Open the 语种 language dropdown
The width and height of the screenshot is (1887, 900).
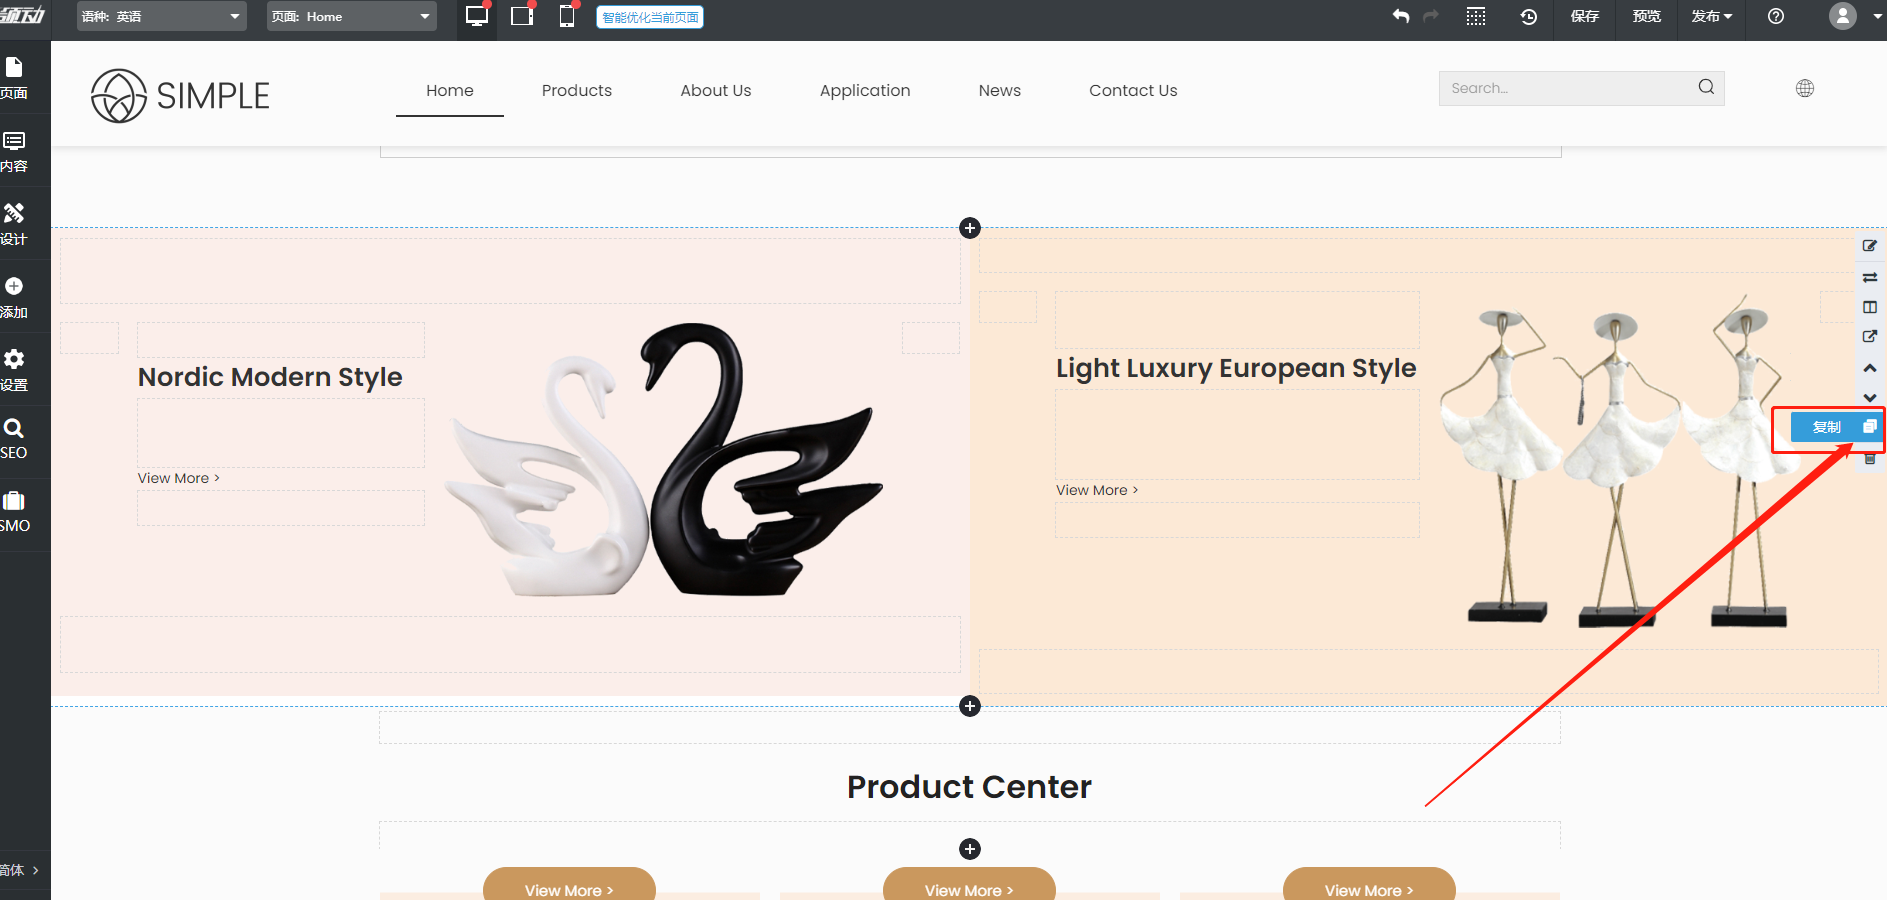pos(161,16)
